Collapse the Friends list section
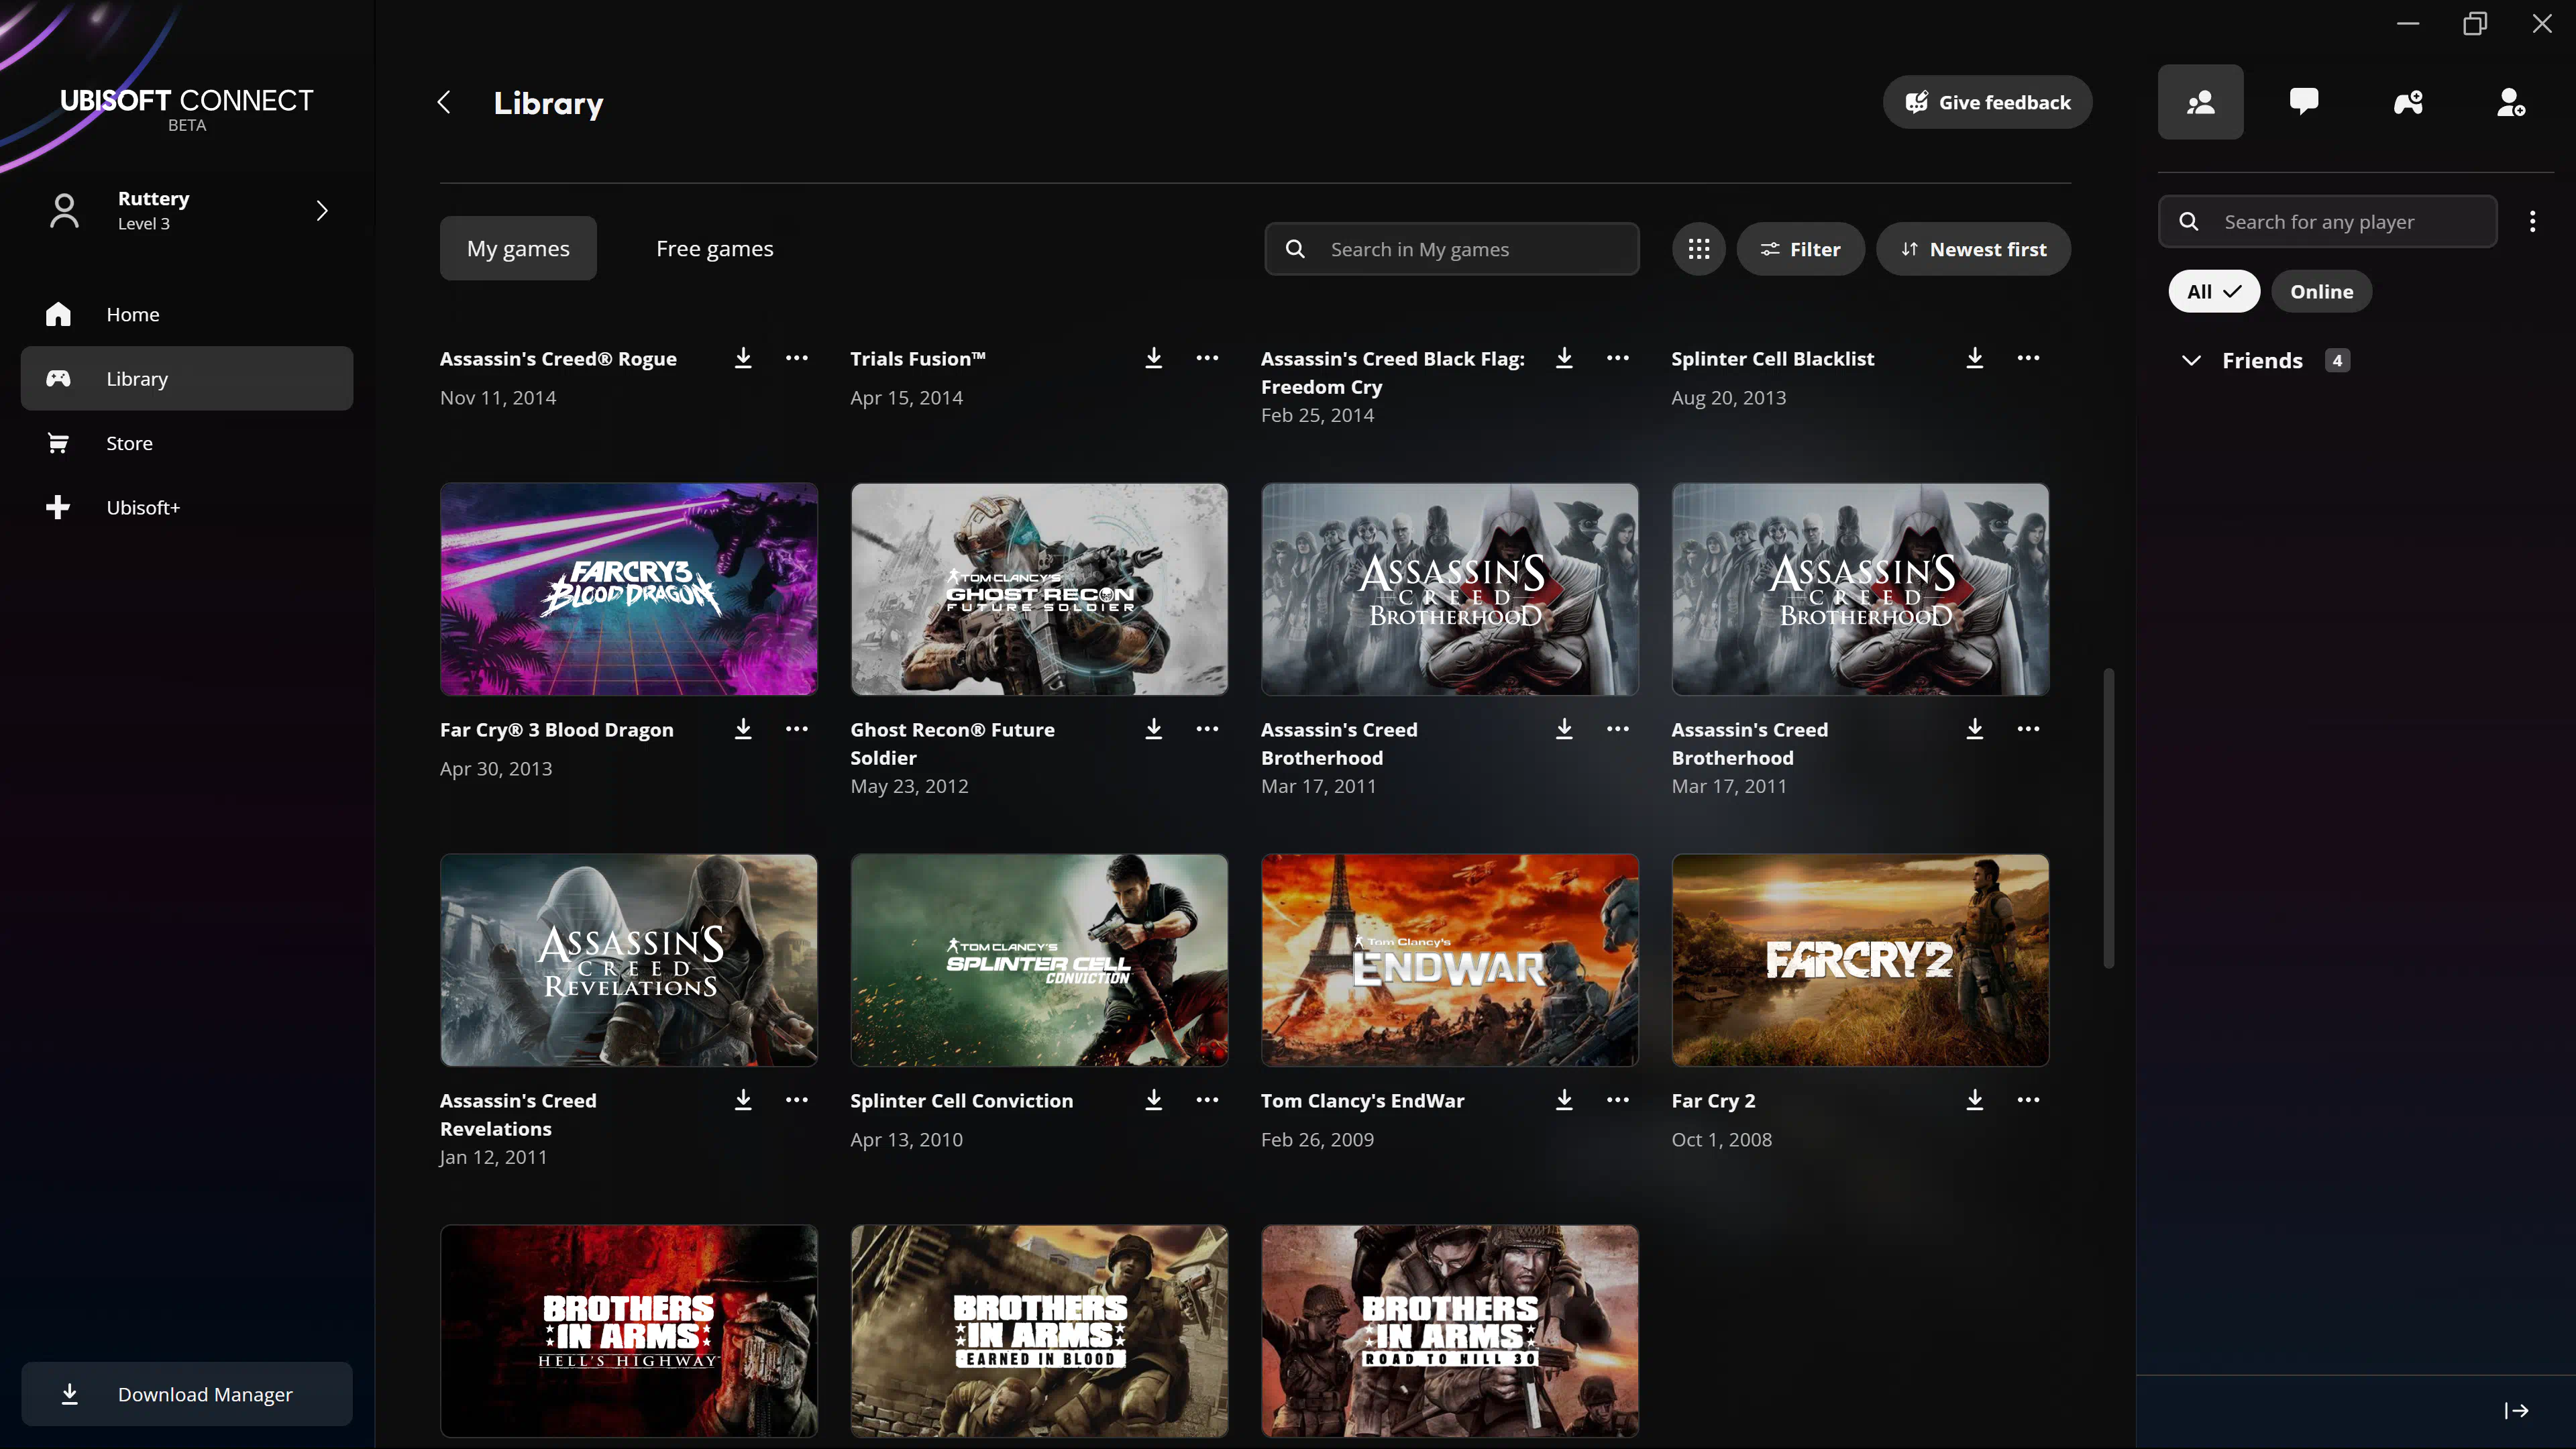 point(2191,360)
